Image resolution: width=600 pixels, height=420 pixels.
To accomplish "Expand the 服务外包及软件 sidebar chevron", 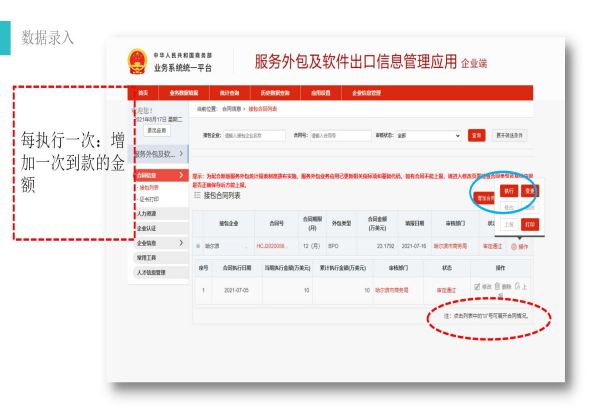I will pyautogui.click(x=181, y=153).
